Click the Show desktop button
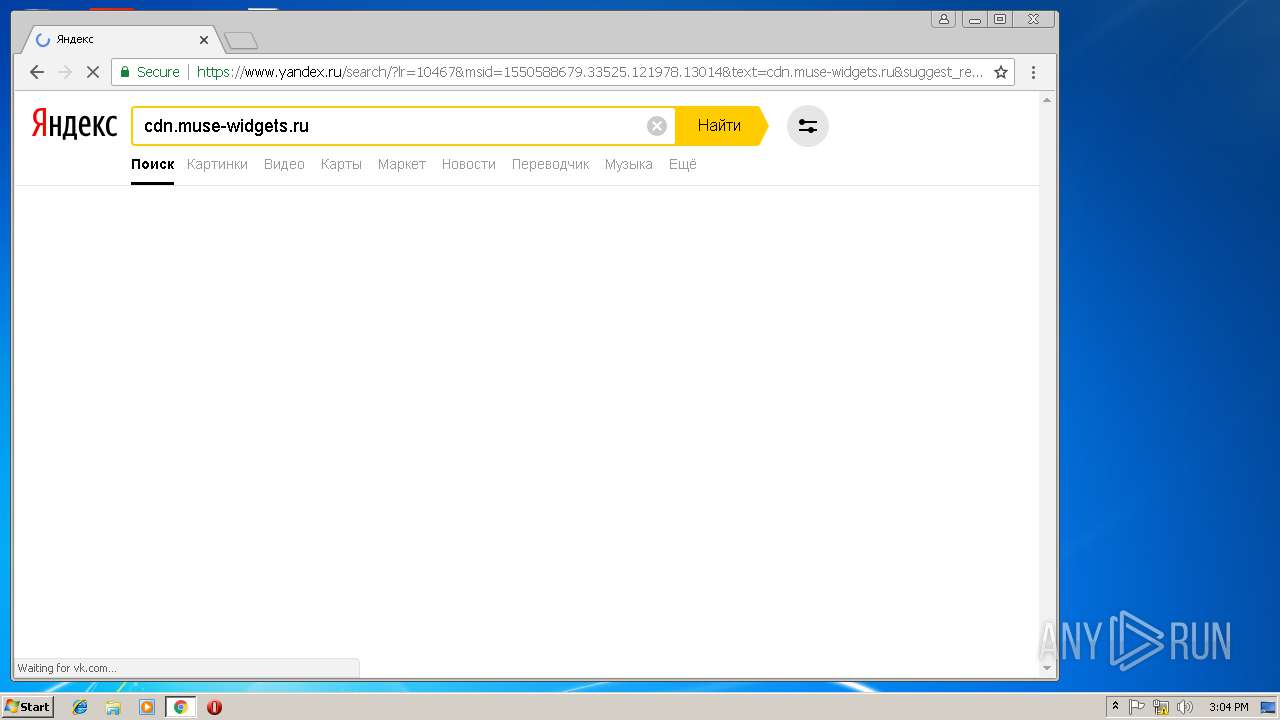The width and height of the screenshot is (1280, 720). (x=1268, y=707)
